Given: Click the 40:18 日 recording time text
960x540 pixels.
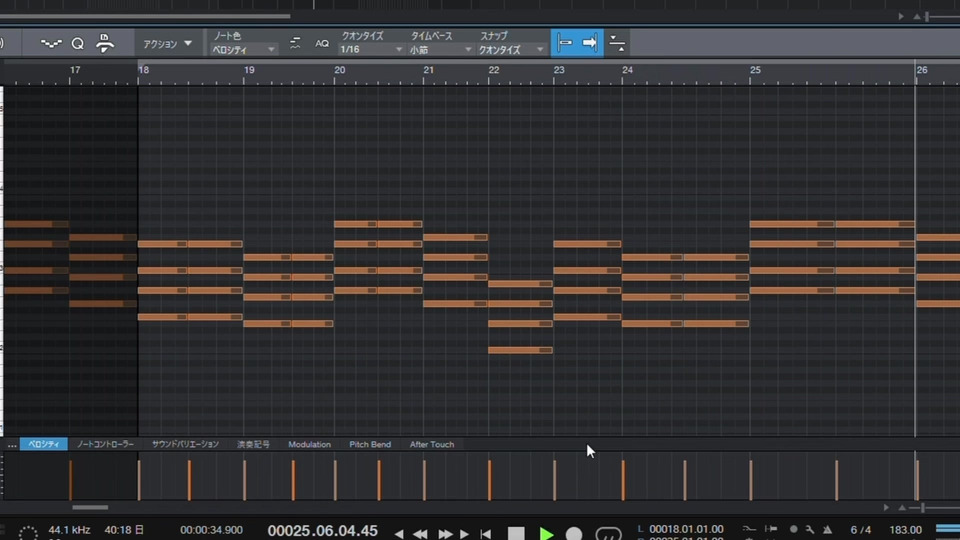Looking at the screenshot, I should 124,530.
